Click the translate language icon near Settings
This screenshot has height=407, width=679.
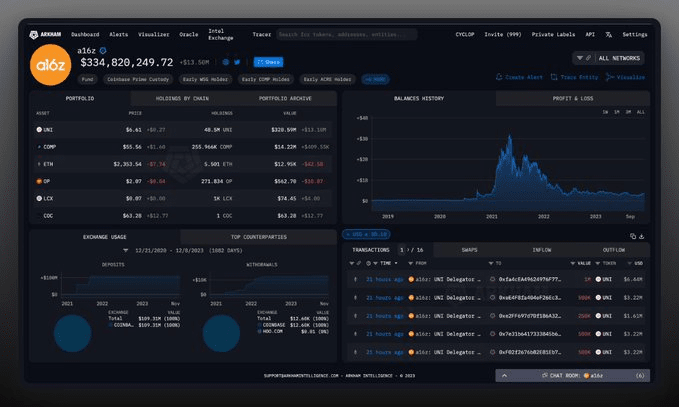(x=607, y=34)
